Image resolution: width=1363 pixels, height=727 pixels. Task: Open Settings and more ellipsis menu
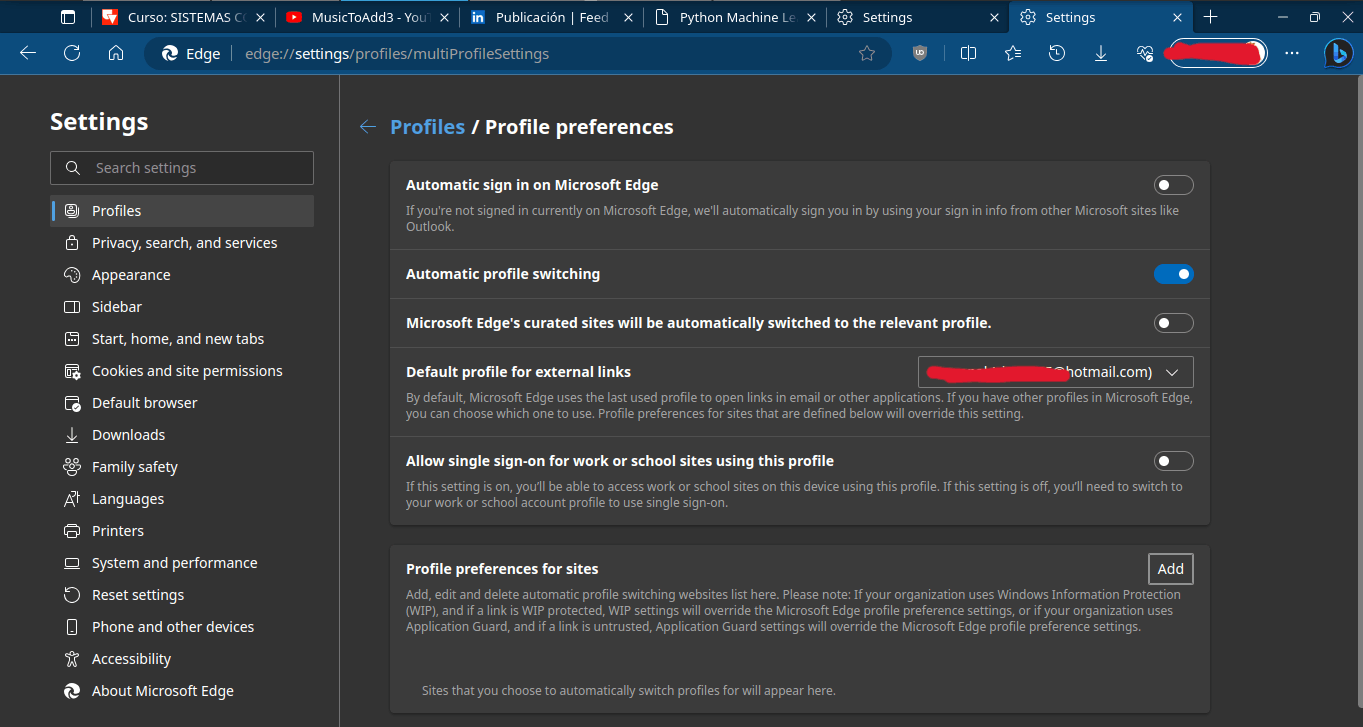tap(1293, 54)
